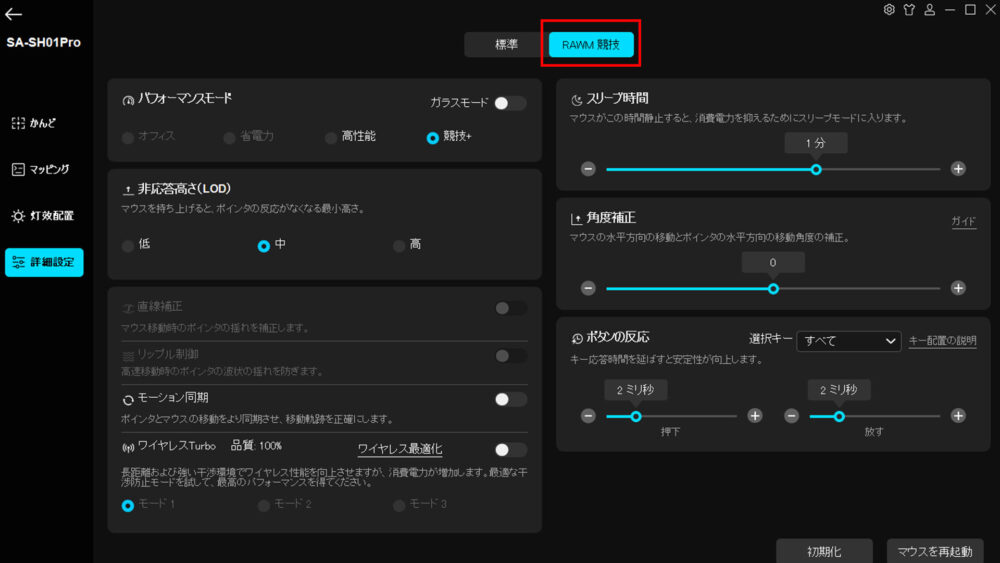
Task: Open the user account icon
Action: click(929, 10)
